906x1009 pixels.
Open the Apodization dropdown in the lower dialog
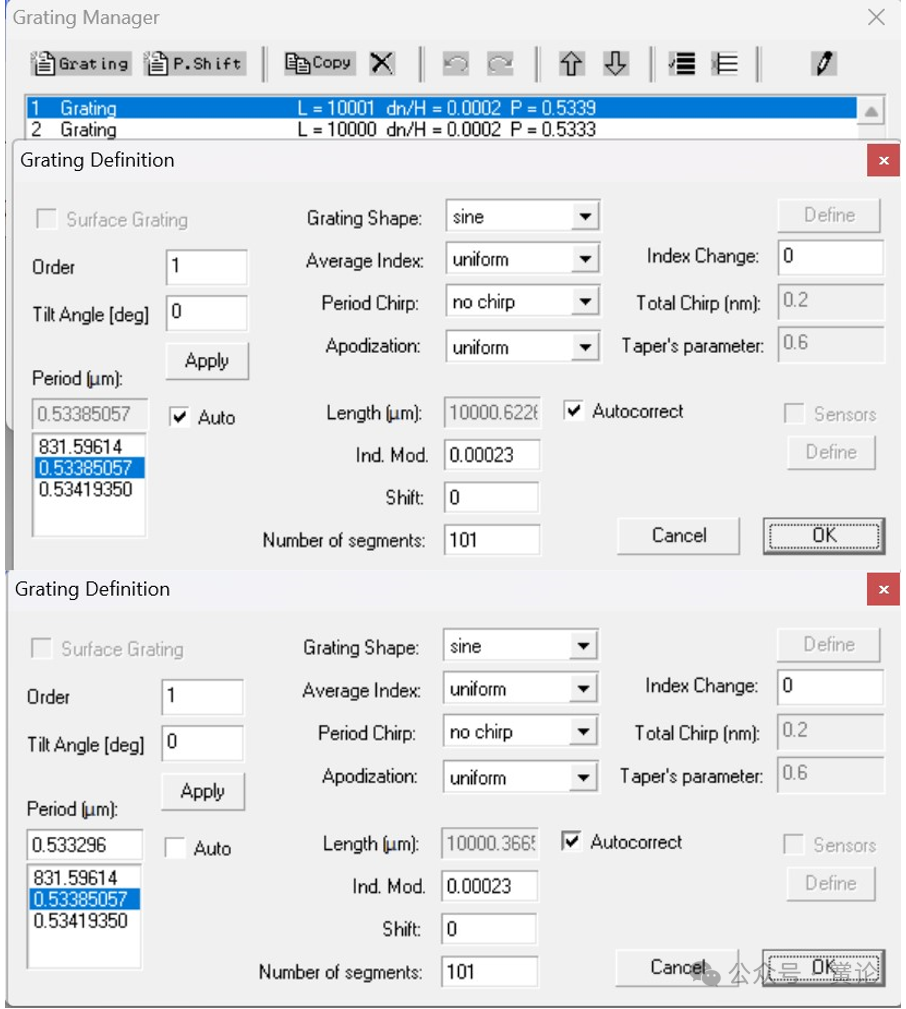(x=585, y=777)
